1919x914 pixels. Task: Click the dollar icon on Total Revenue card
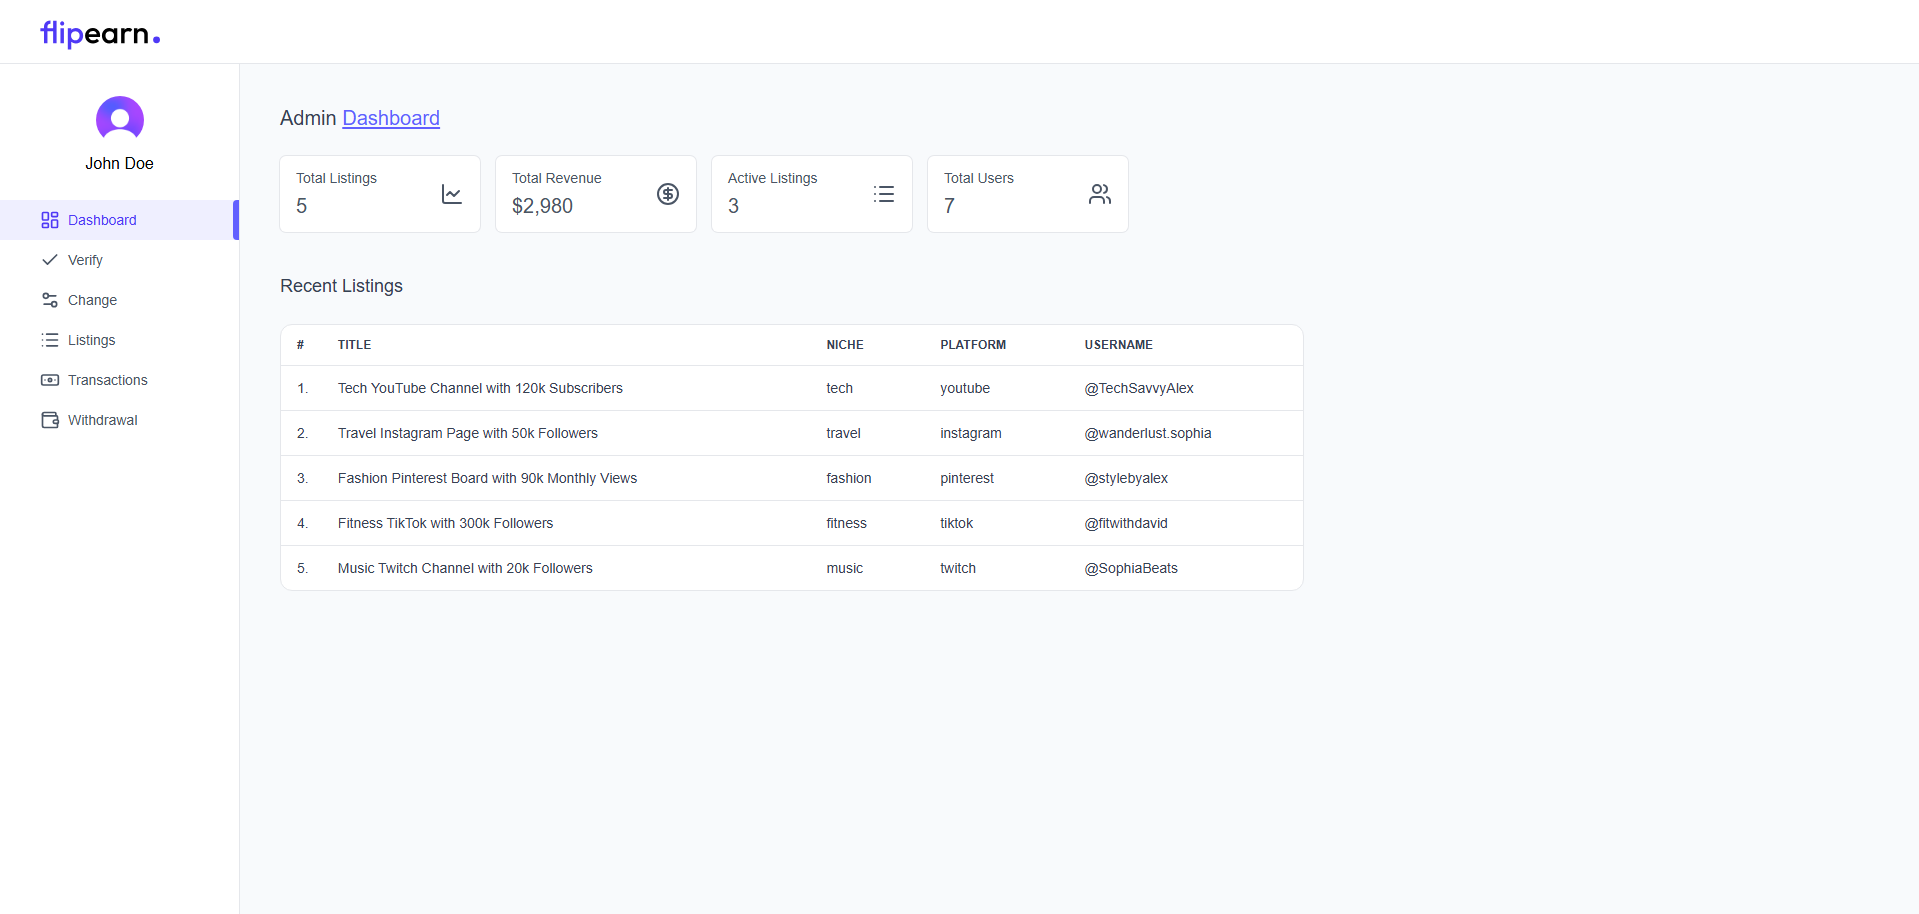[x=668, y=194]
